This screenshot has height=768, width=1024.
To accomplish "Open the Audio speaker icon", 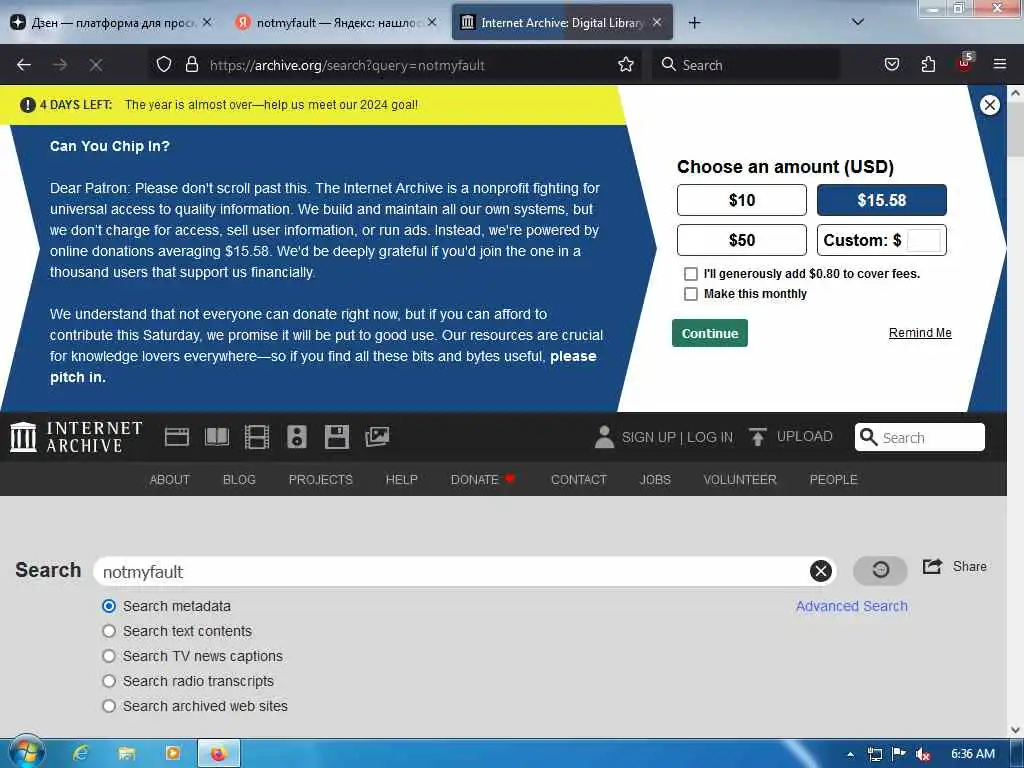I will pyautogui.click(x=296, y=437).
